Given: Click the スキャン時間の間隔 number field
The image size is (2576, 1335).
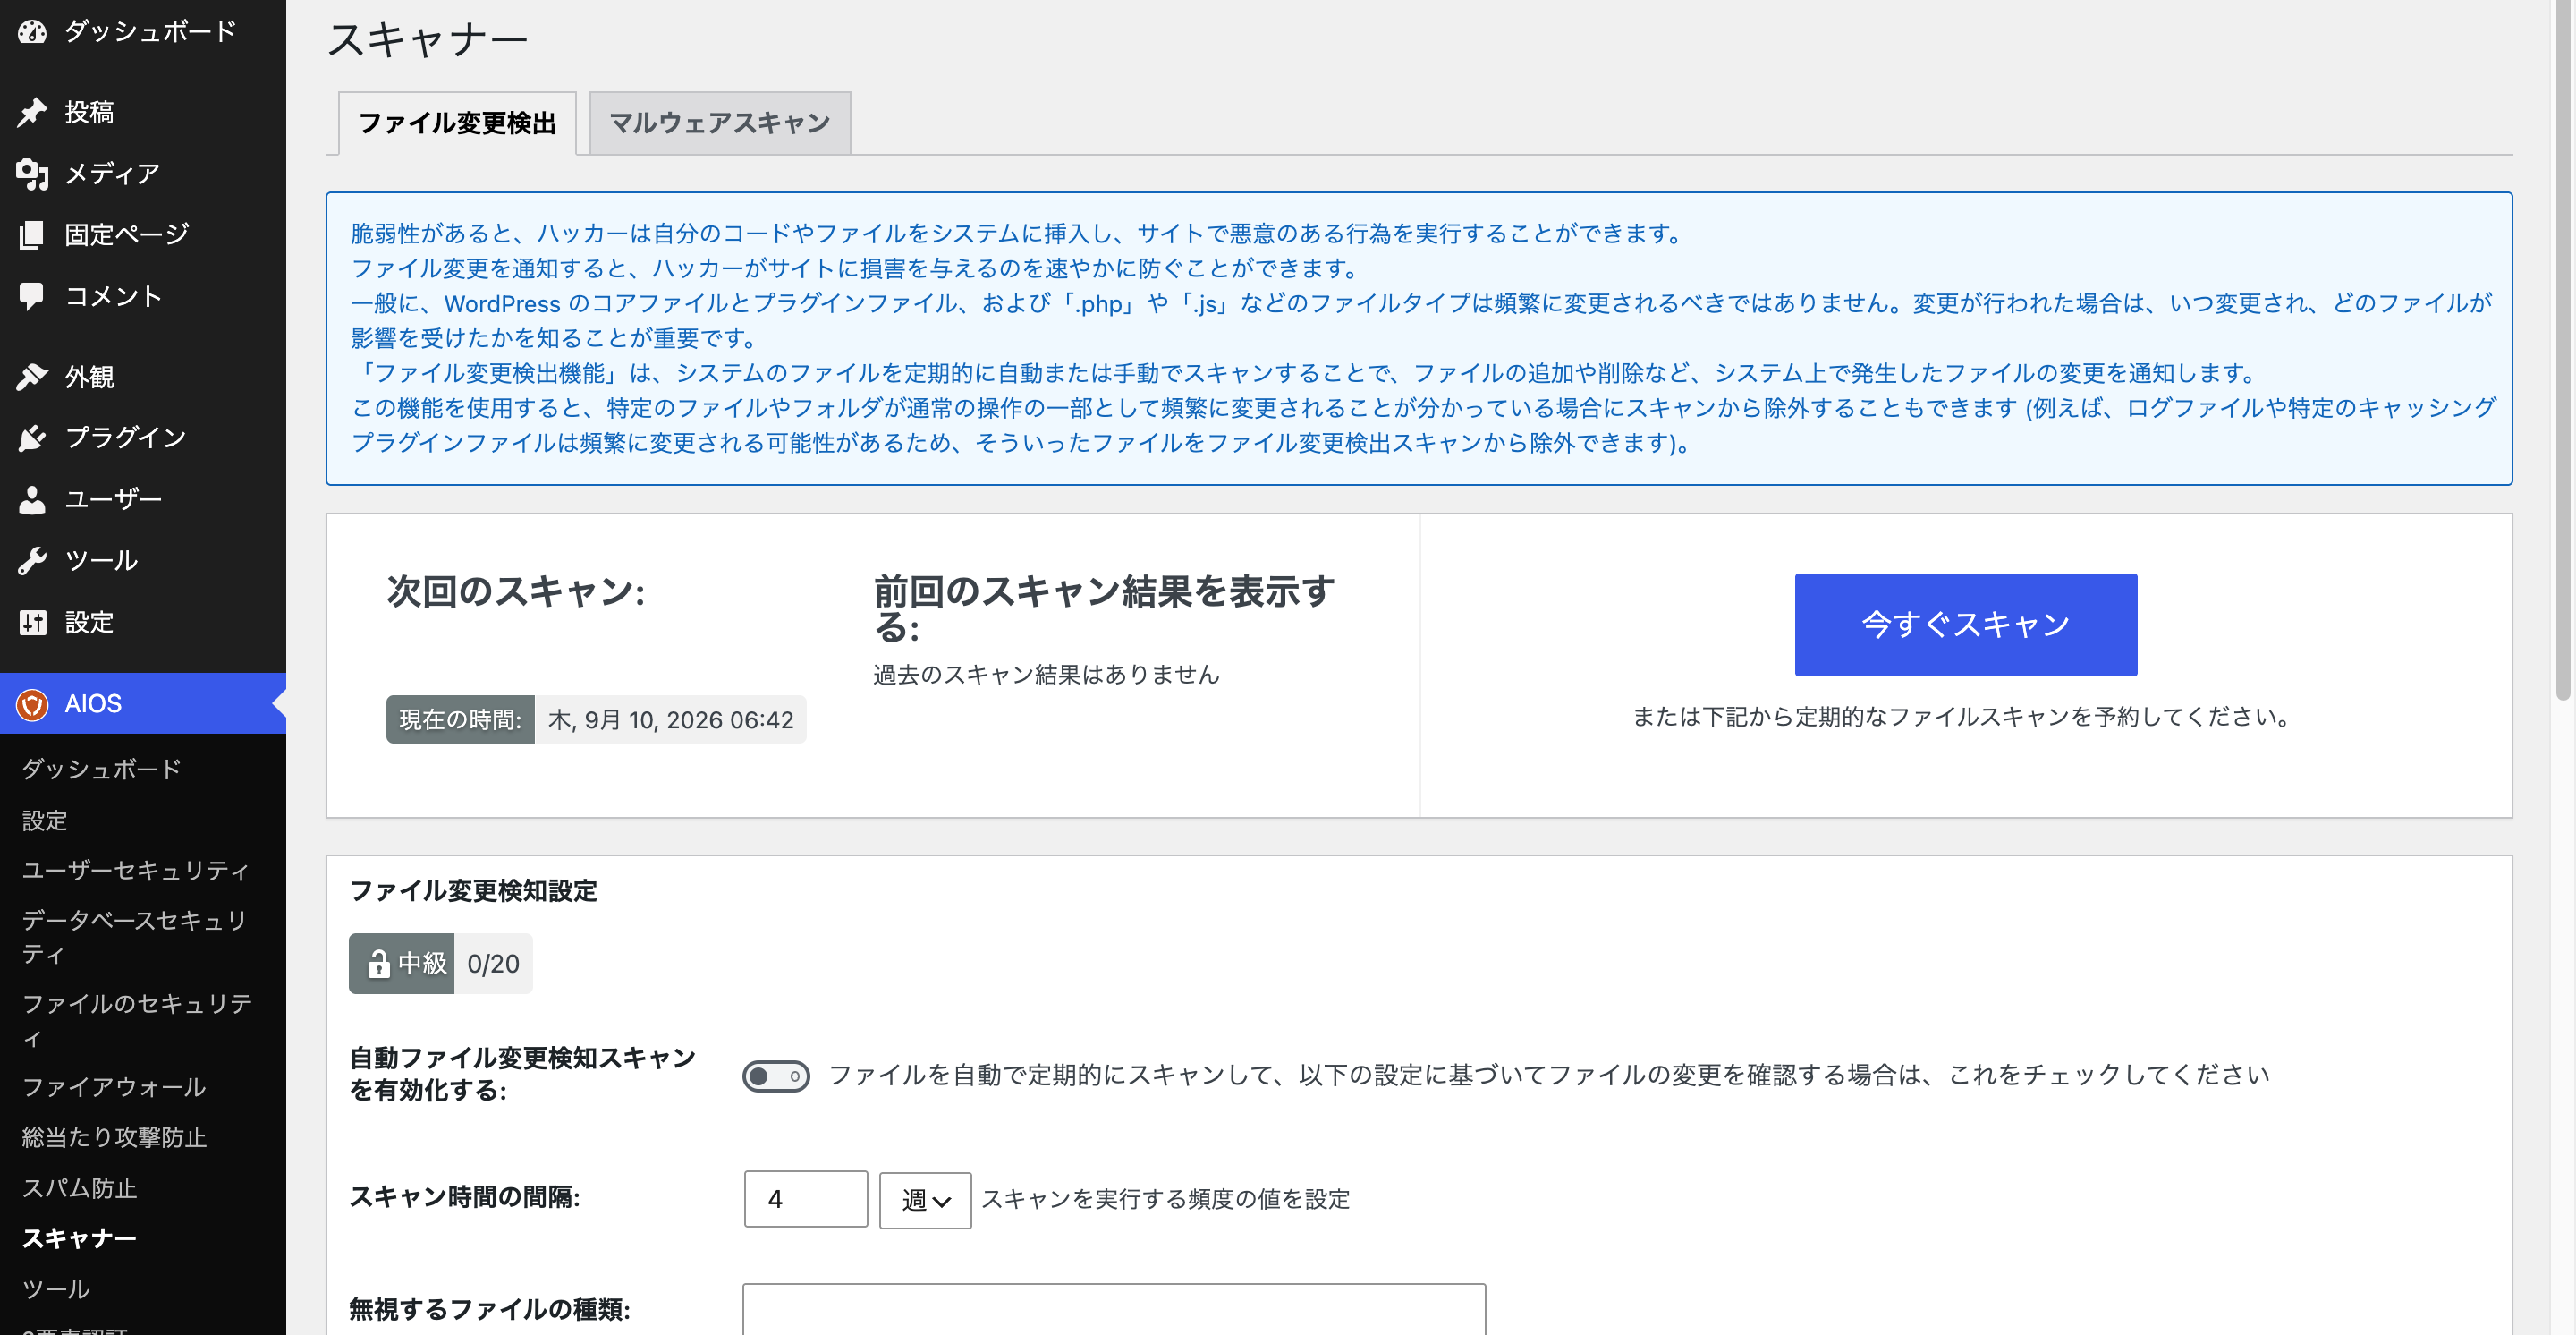Looking at the screenshot, I should click(806, 1199).
